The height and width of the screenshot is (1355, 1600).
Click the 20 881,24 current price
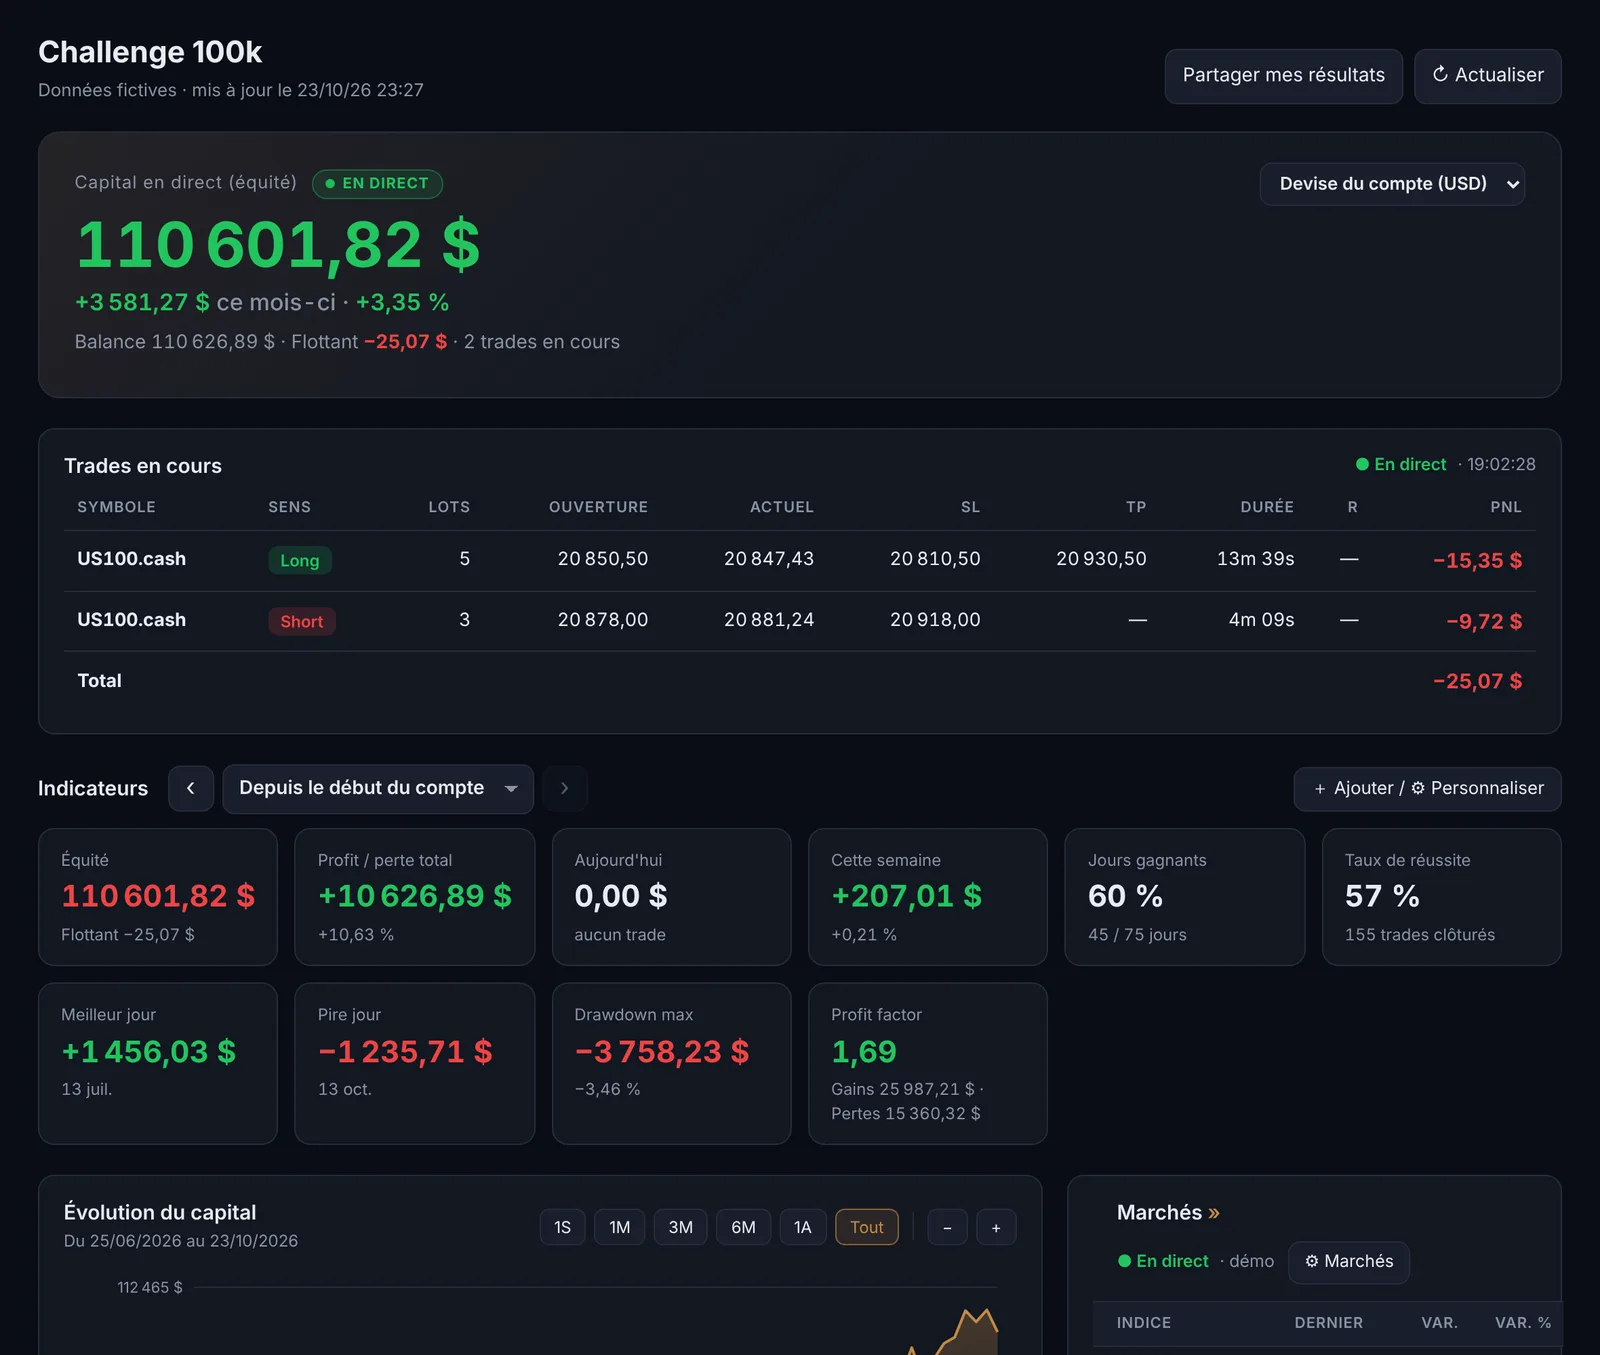point(769,620)
